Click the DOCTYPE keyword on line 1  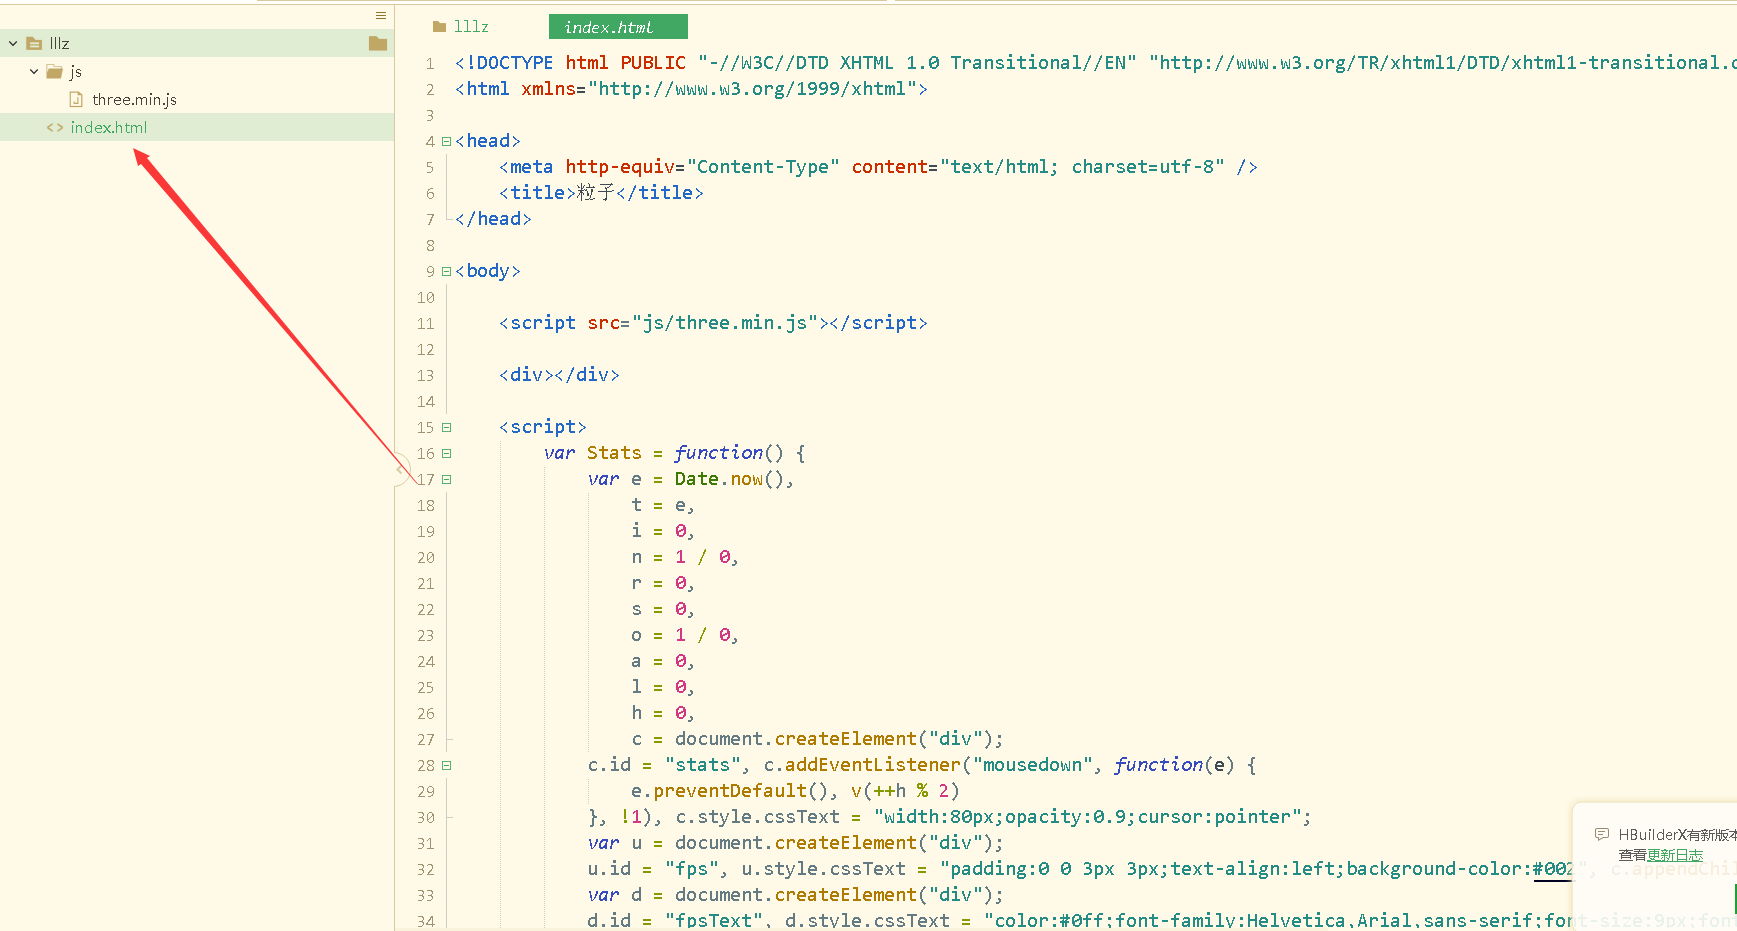point(509,63)
